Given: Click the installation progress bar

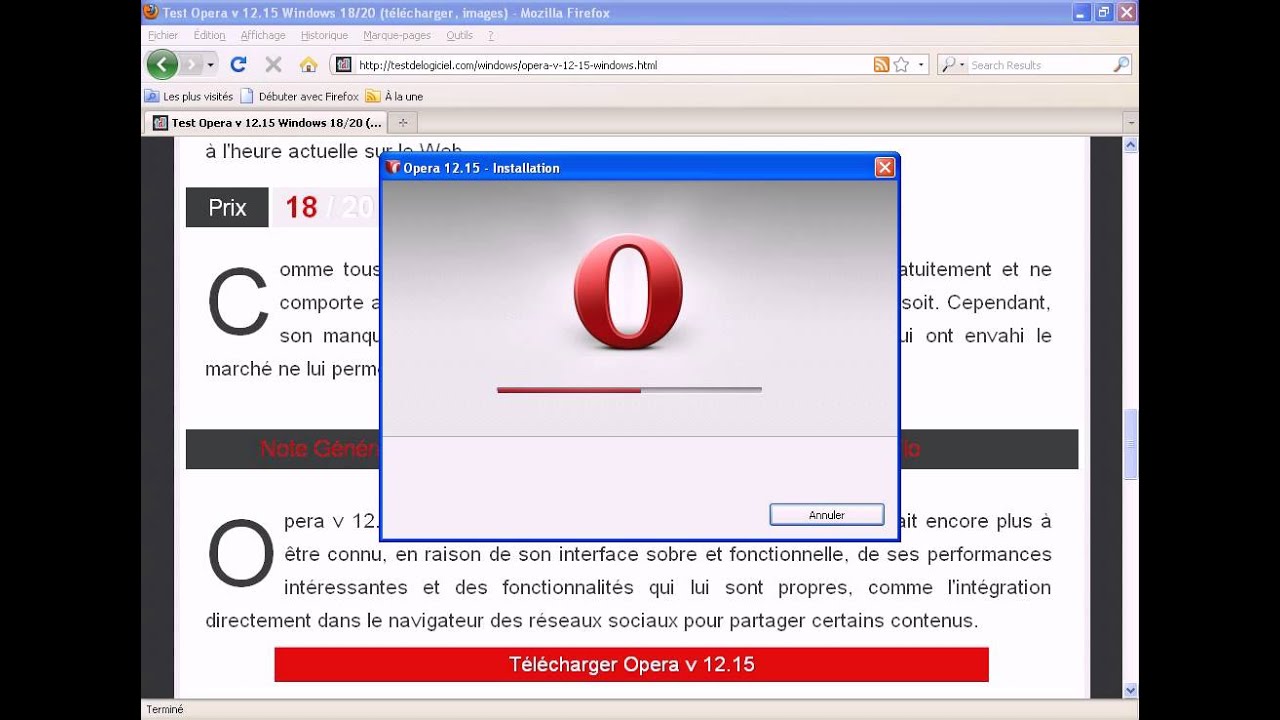Looking at the screenshot, I should (x=629, y=390).
